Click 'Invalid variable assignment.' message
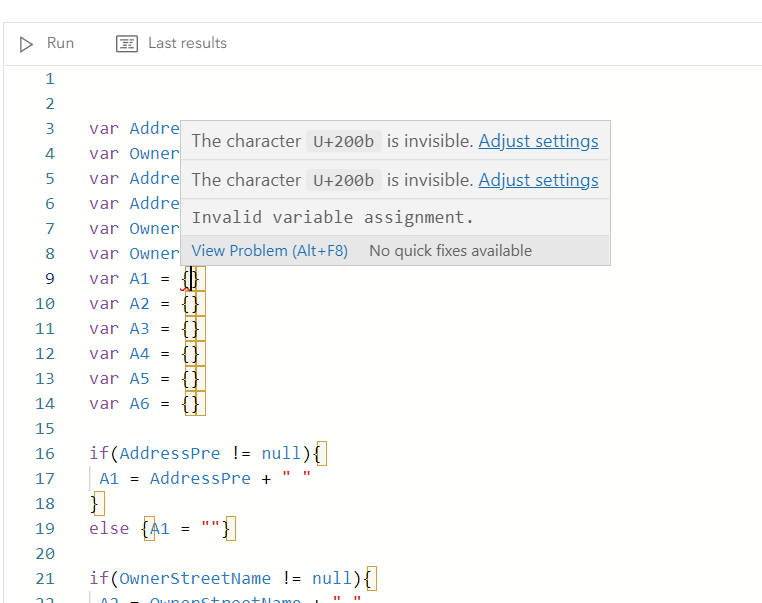Screen dimensions: 762x603 pos(332,217)
